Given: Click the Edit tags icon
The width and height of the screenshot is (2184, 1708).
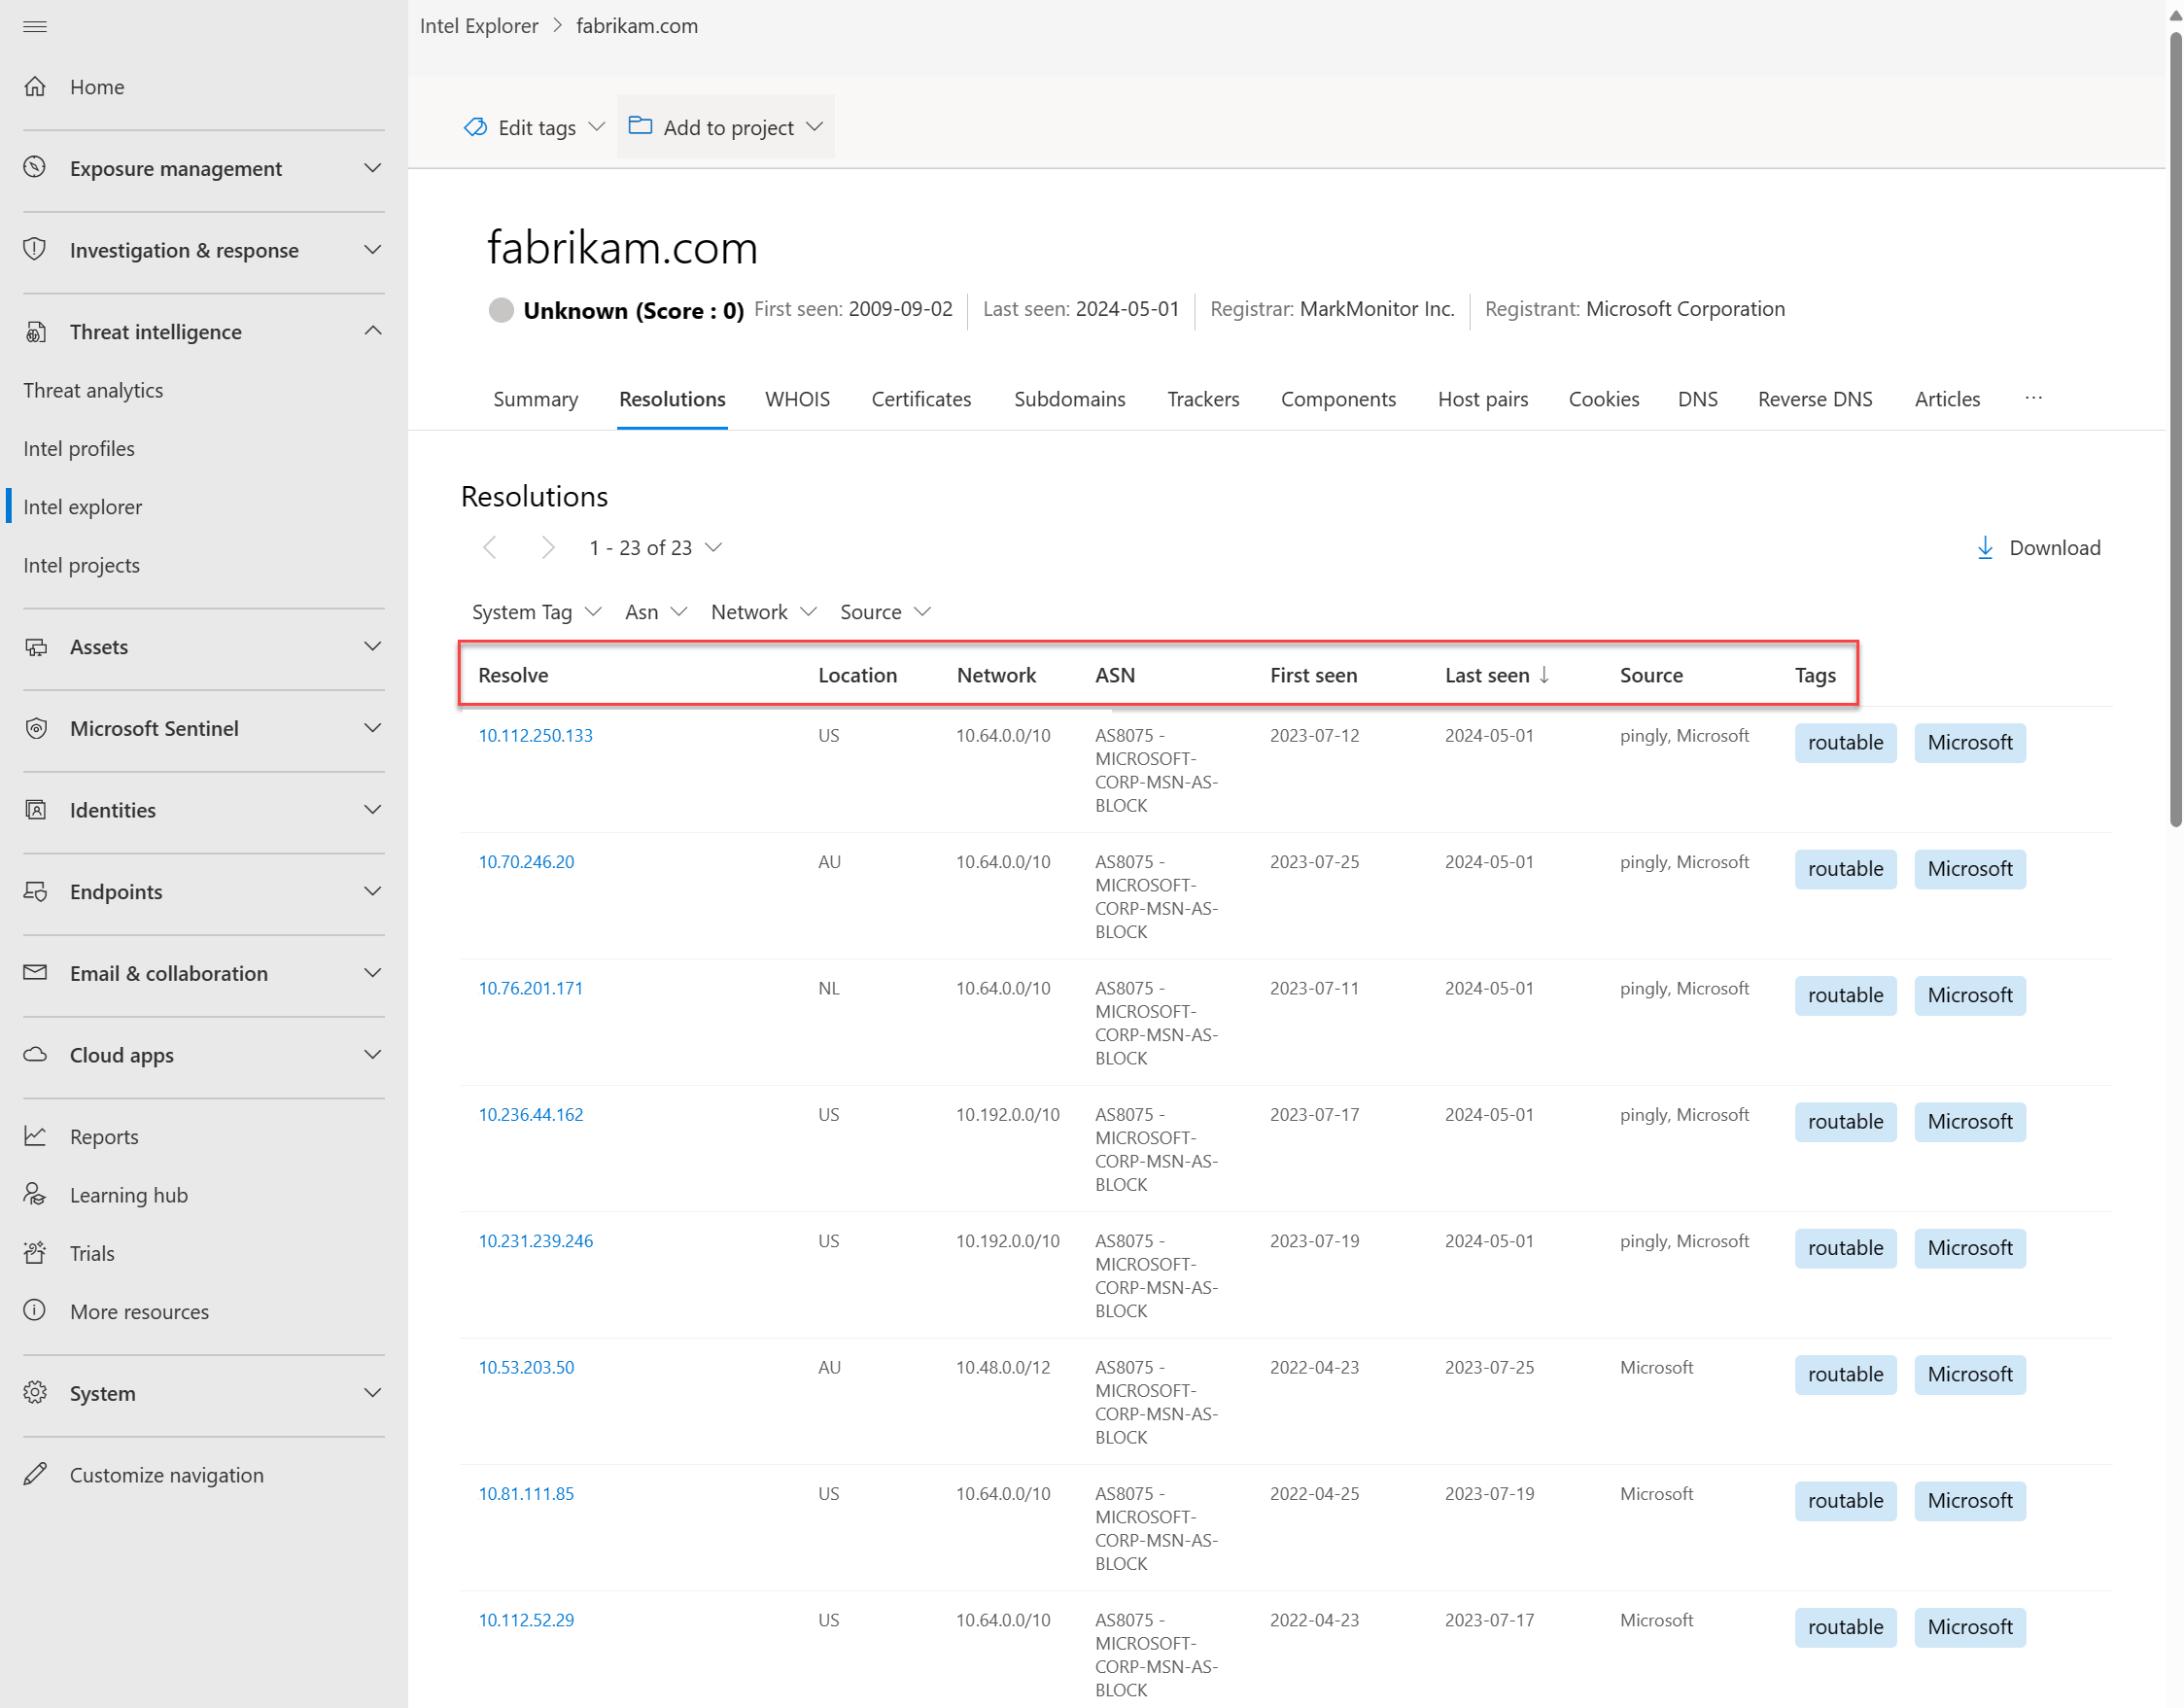Looking at the screenshot, I should click(x=475, y=127).
